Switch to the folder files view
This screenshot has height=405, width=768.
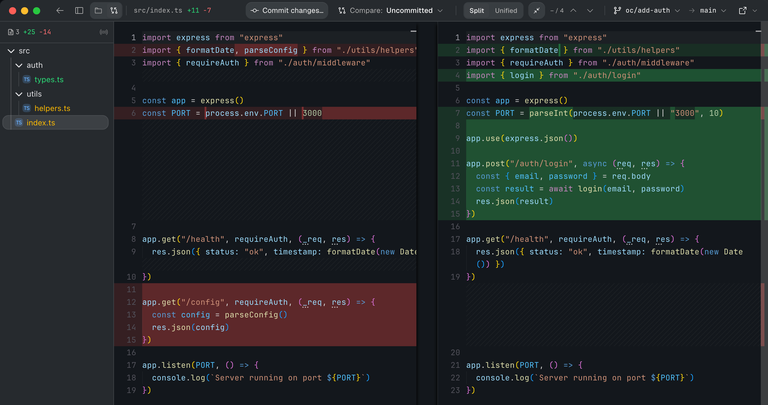[x=98, y=10]
